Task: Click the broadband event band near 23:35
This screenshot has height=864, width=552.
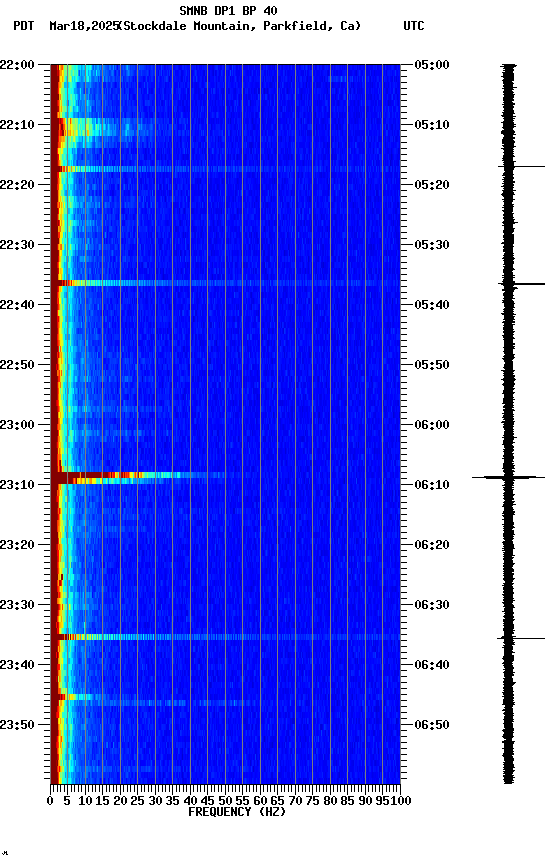Action: (225, 637)
